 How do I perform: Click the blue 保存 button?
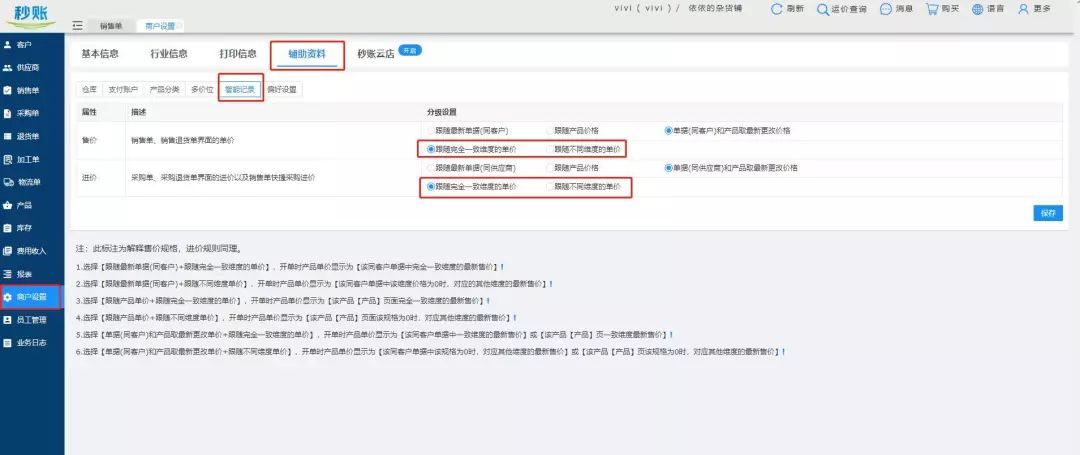1047,213
